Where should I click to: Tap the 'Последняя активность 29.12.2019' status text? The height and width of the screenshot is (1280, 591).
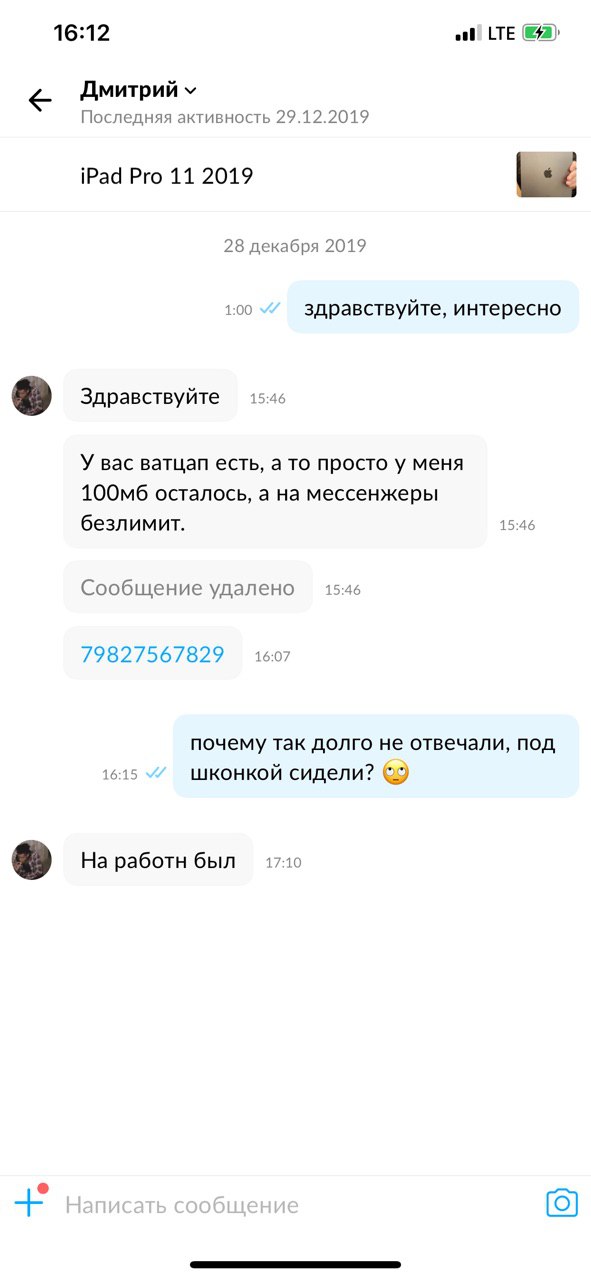coord(225,117)
